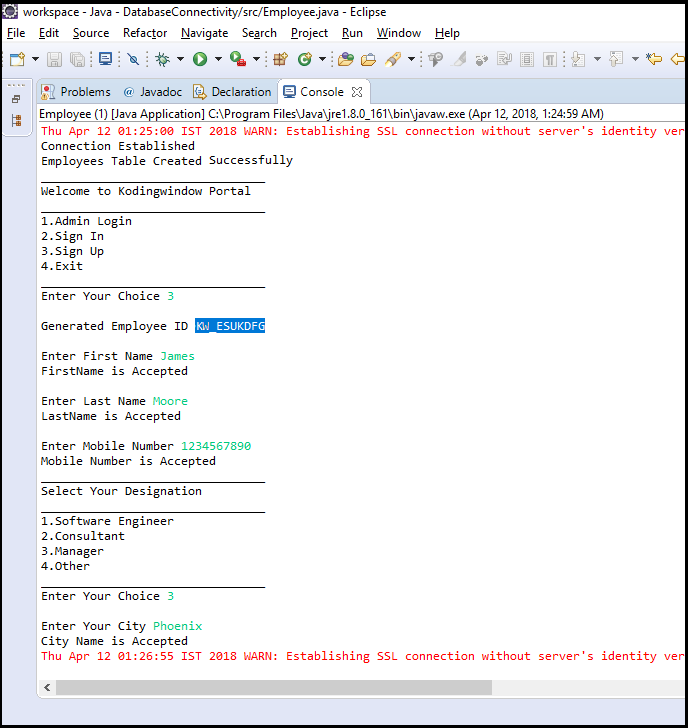Switch to the Problems tab
688x728 pixels.
[x=76, y=92]
